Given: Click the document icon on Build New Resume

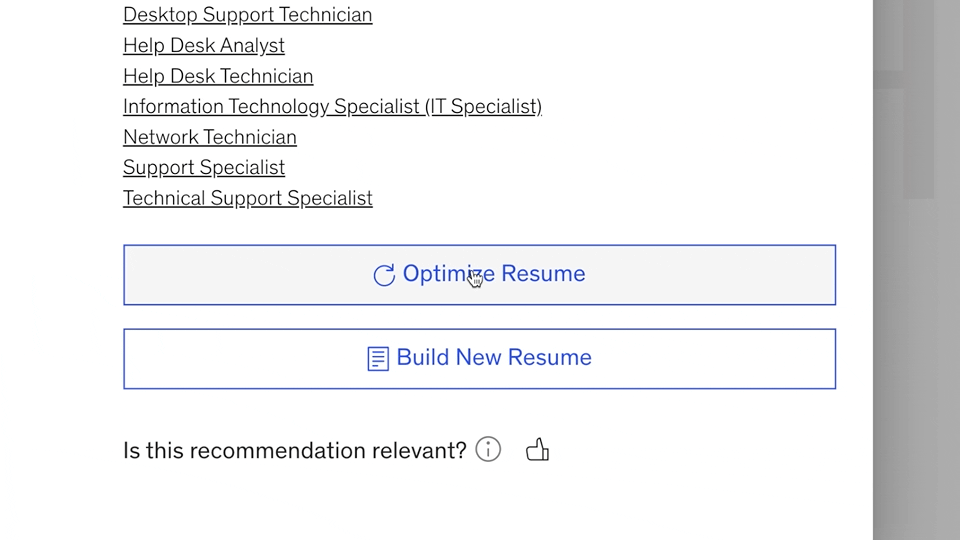Looking at the screenshot, I should [x=378, y=358].
